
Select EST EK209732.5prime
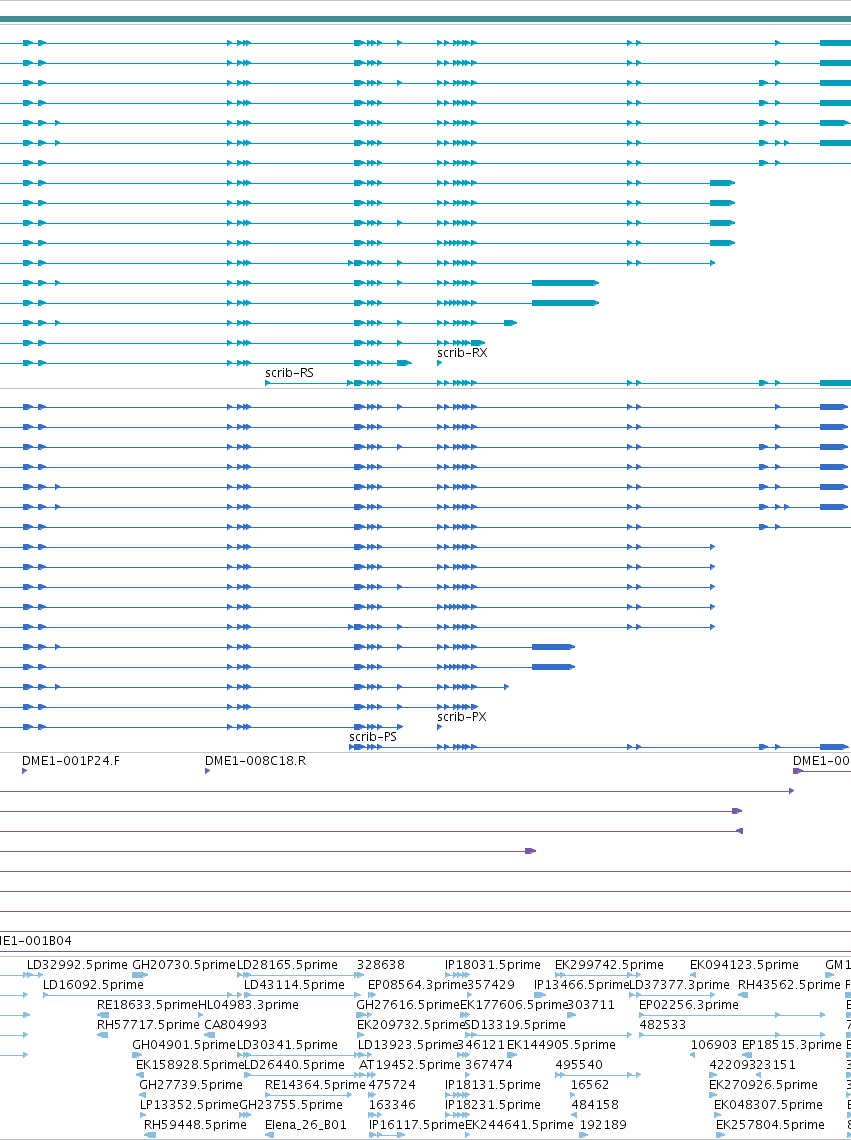click(x=410, y=1024)
